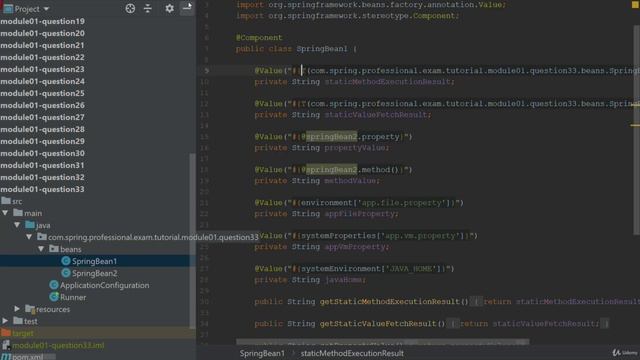The height and width of the screenshot is (360, 640).
Task: Click the locate/scroll-from-source target icon
Action: click(x=130, y=8)
